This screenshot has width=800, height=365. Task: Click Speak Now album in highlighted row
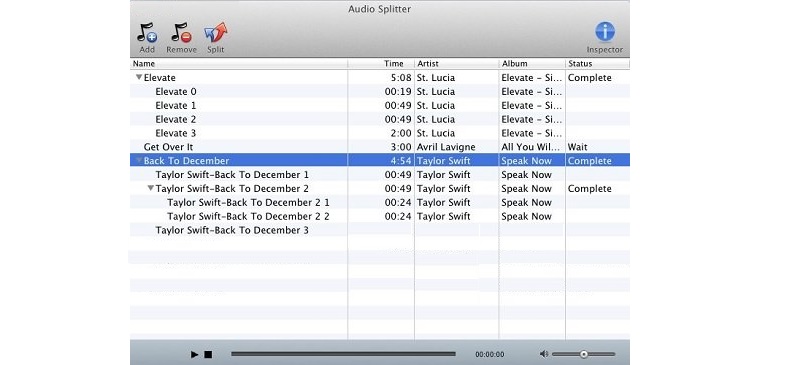pyautogui.click(x=527, y=161)
